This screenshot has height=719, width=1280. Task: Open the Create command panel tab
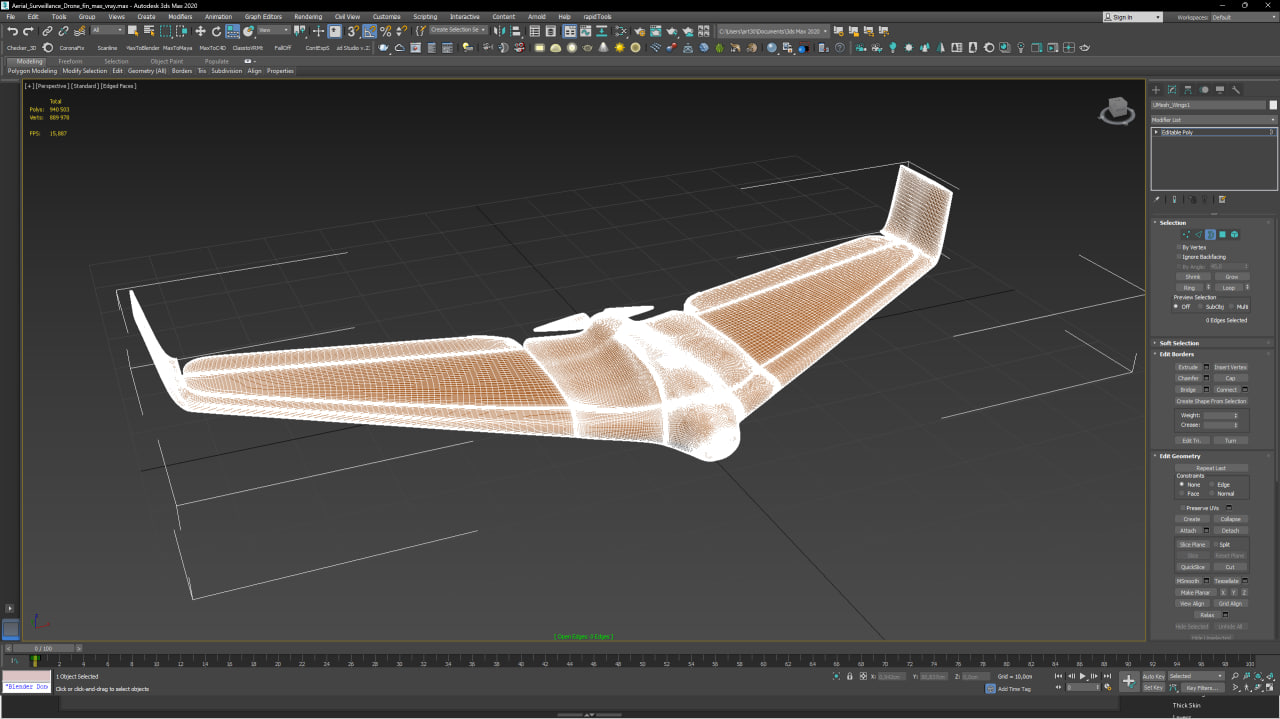click(1156, 90)
